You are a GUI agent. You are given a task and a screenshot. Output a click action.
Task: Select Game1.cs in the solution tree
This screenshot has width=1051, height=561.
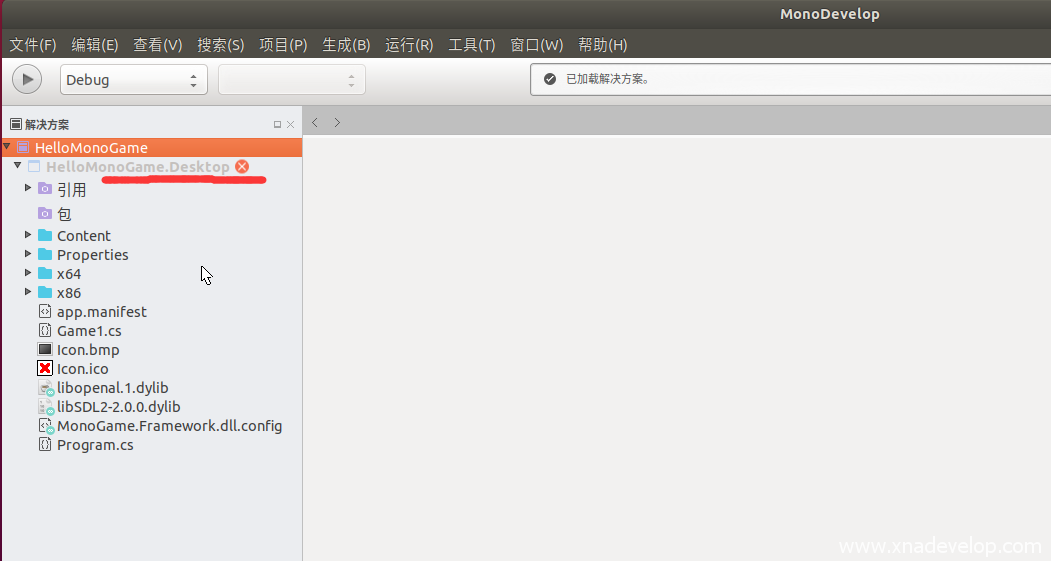[x=89, y=331]
